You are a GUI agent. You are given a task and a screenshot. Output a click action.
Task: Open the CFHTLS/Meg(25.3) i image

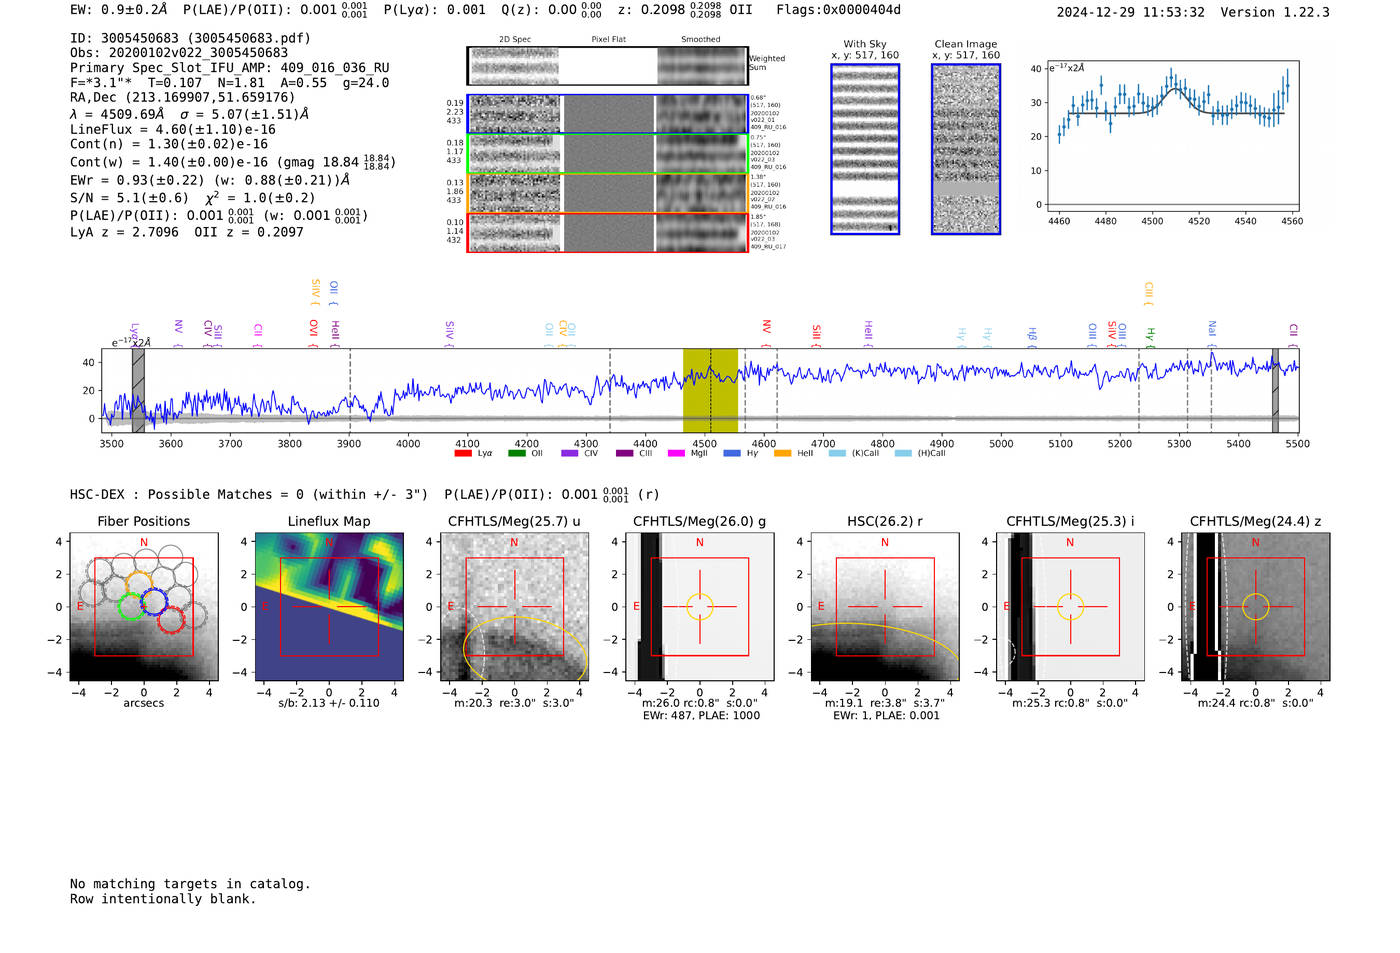1070,607
